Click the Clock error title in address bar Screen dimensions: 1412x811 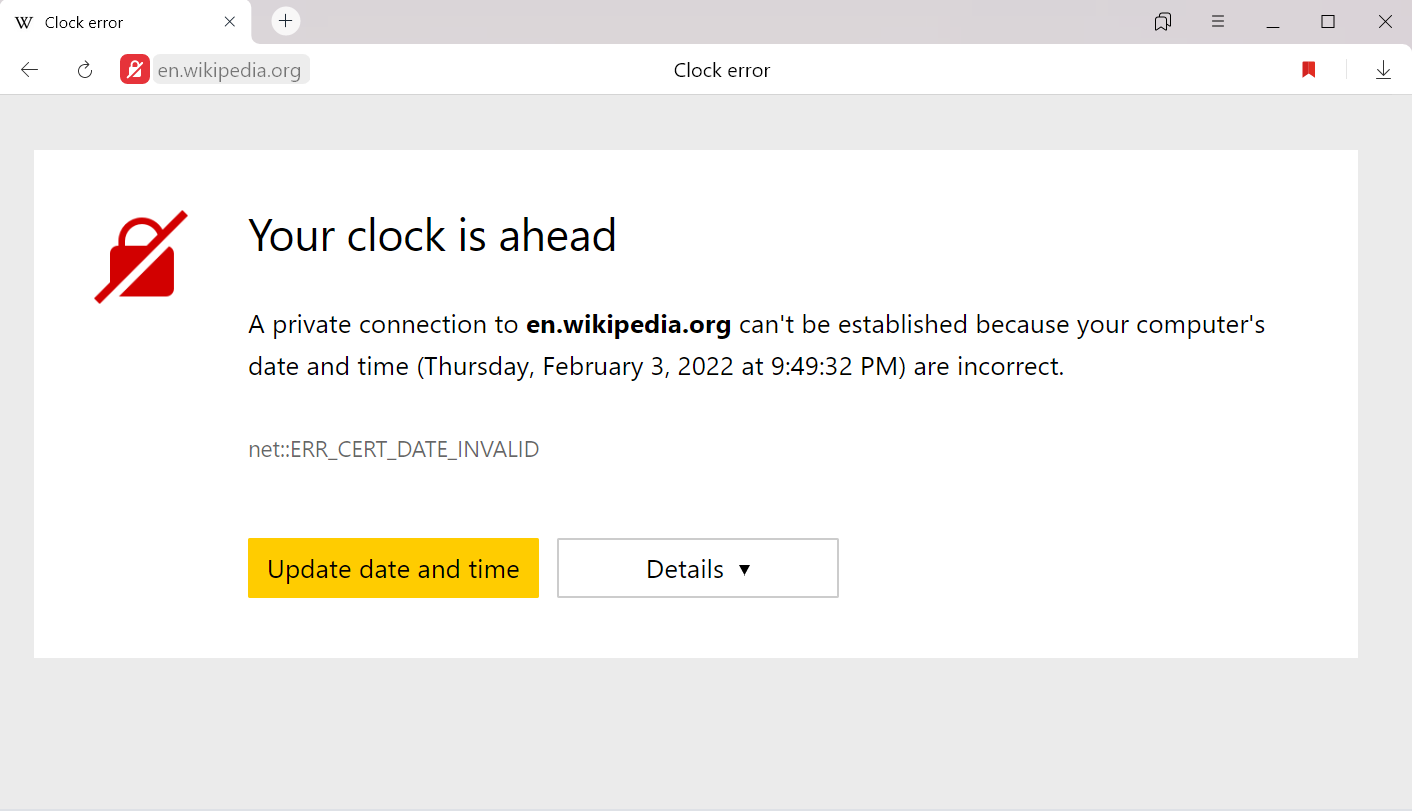click(x=722, y=70)
